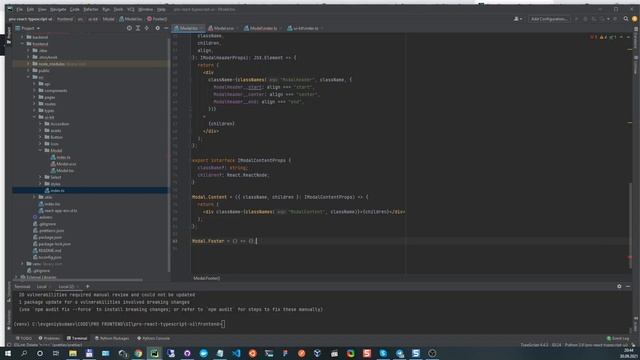Screen dimensions: 640x360
Task: Expand the public folder
Action: tap(29, 71)
